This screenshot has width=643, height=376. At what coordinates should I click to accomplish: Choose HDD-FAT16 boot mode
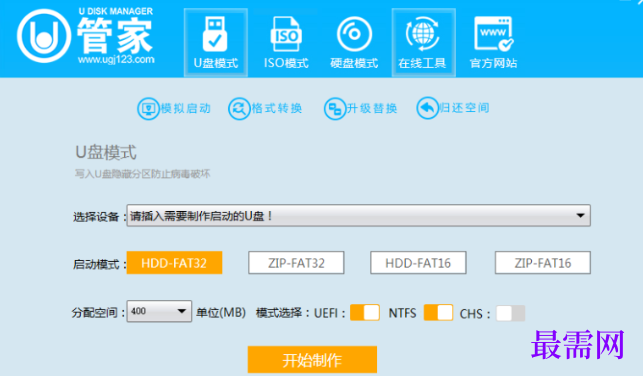[418, 263]
